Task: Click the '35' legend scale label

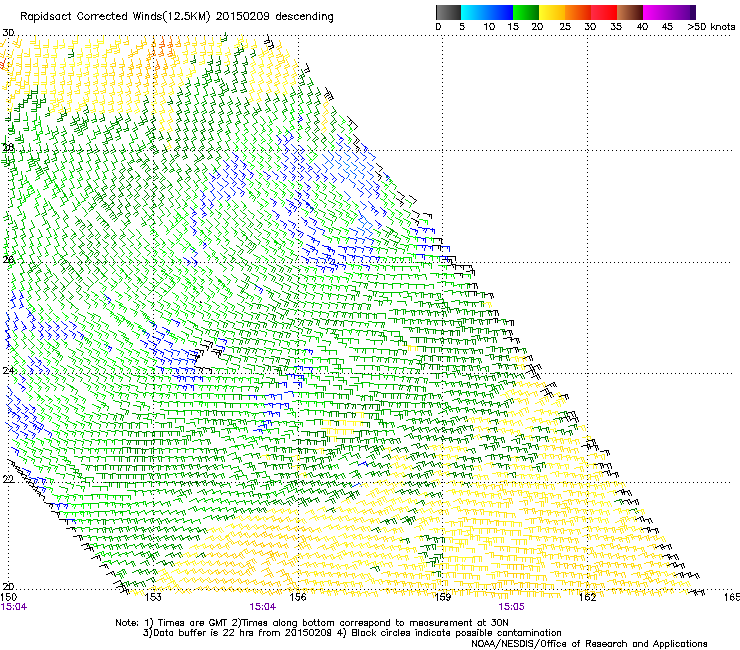Action: (616, 27)
